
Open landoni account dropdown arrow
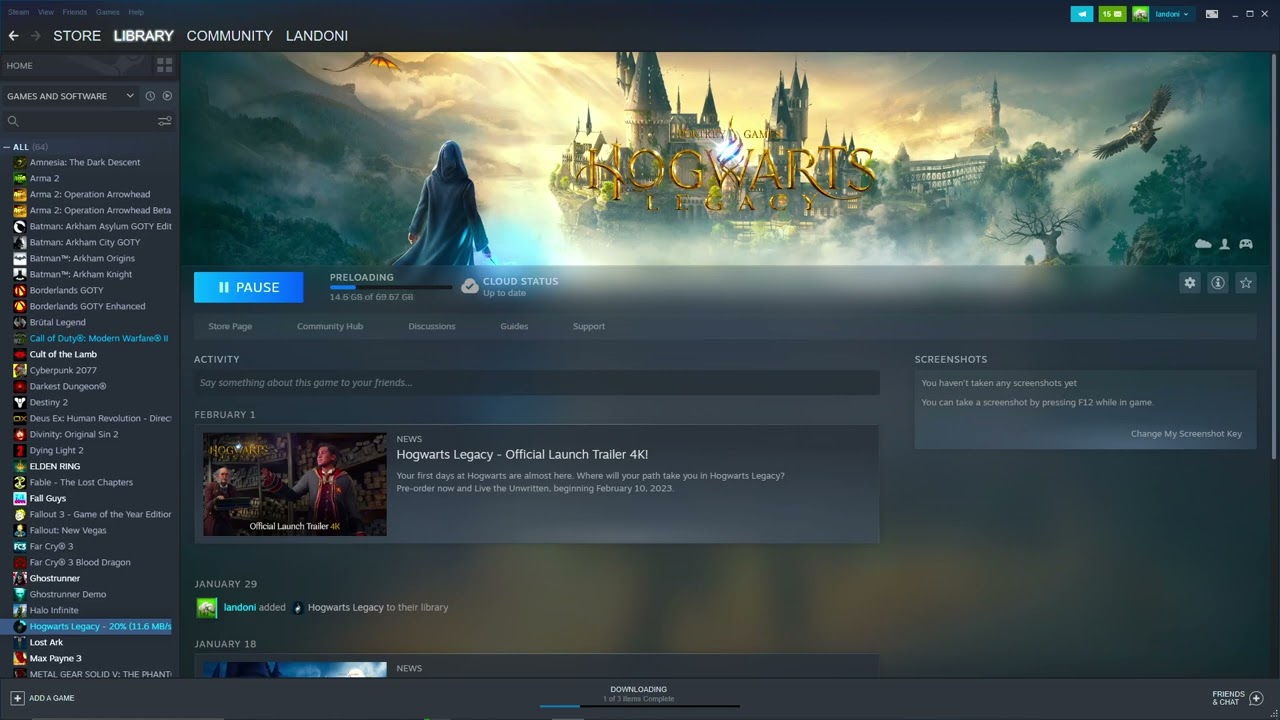pyautogui.click(x=1186, y=14)
